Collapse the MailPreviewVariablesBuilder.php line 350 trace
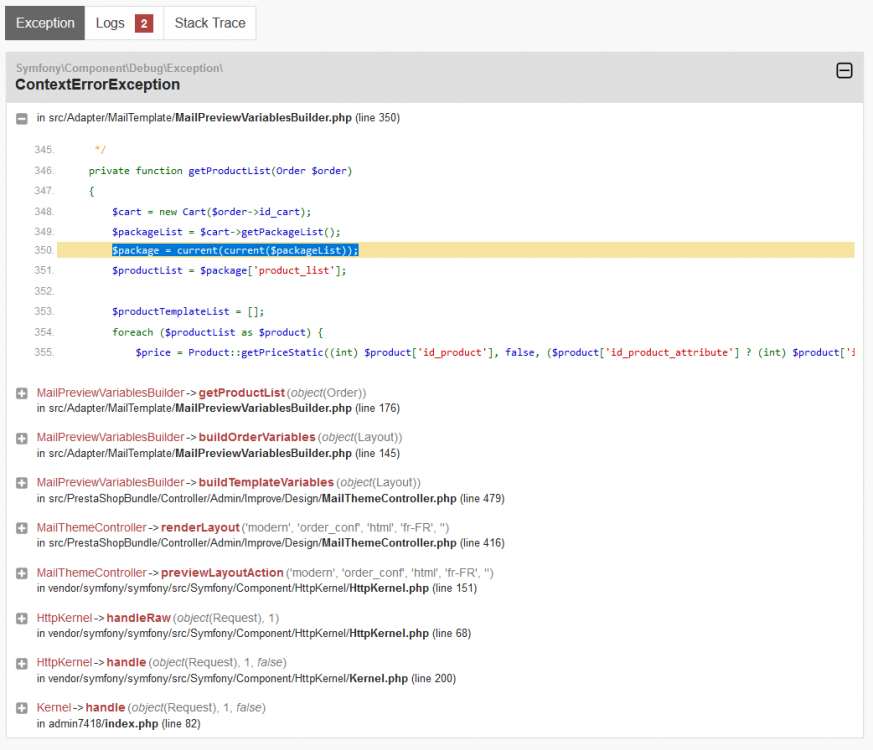The image size is (873, 750). coord(22,118)
